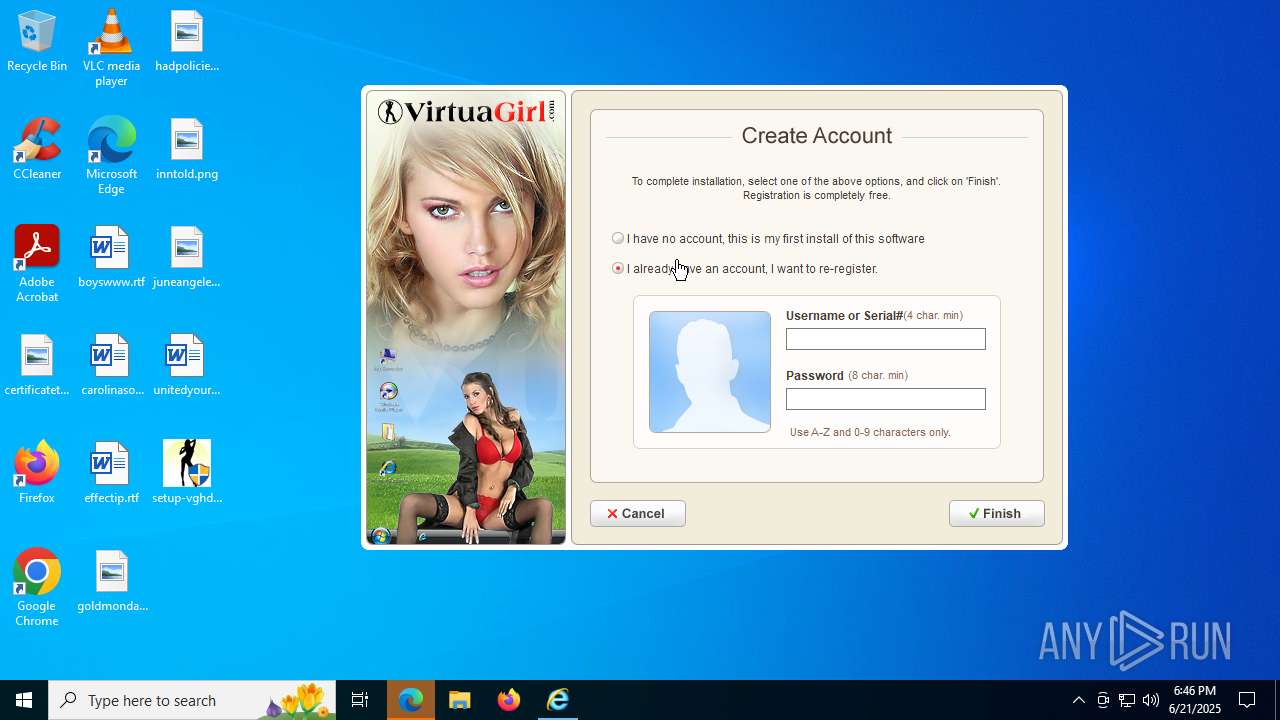
Task: Open File Explorer from the taskbar
Action: click(460, 700)
